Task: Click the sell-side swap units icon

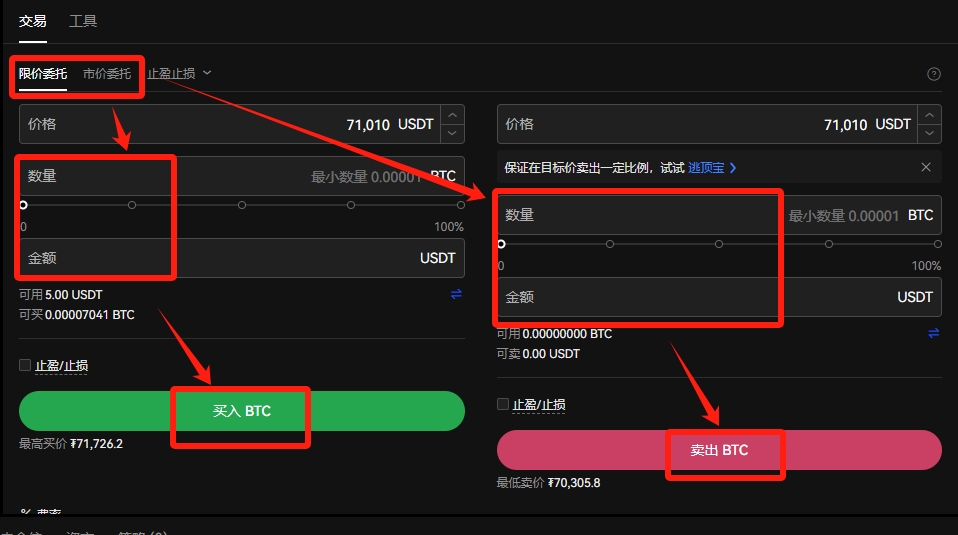Action: (x=934, y=333)
